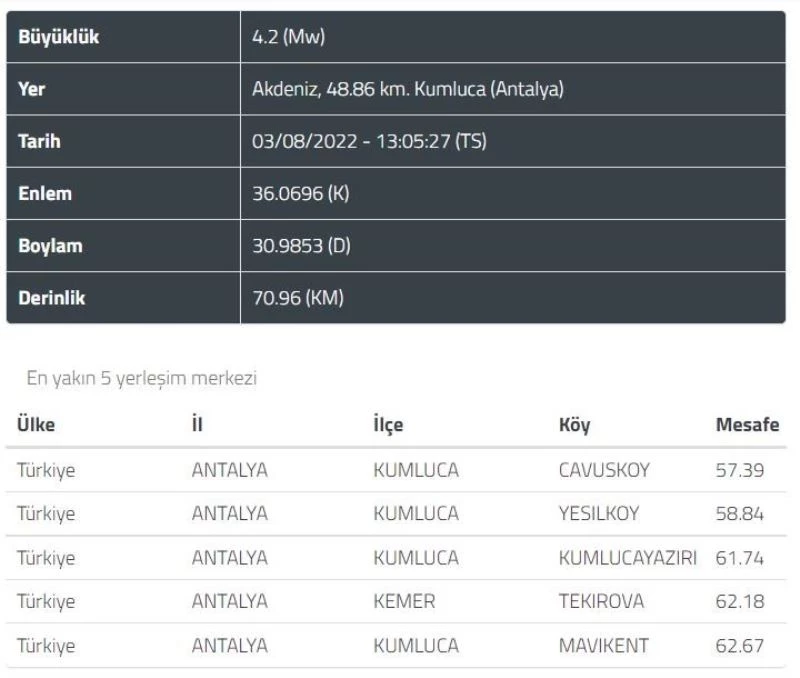Click the Mesafe column header
The height and width of the screenshot is (678, 800).
747,425
